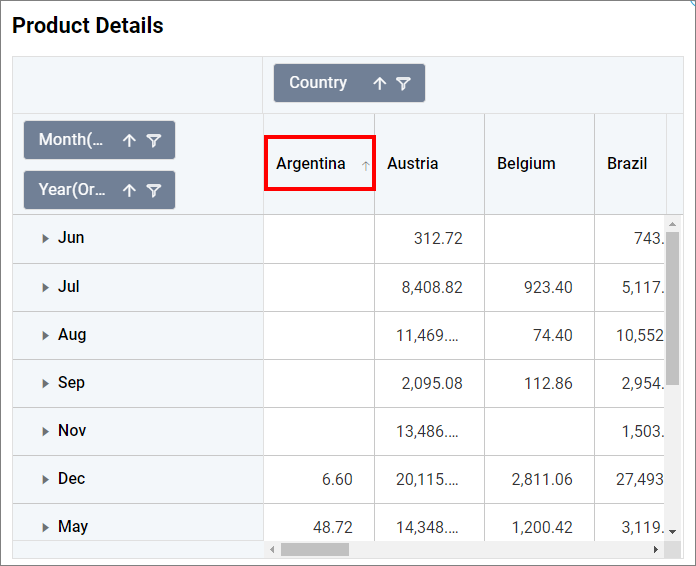Viewport: 696px width, 566px height.
Task: Expand the Nov row
Action: tap(45, 432)
